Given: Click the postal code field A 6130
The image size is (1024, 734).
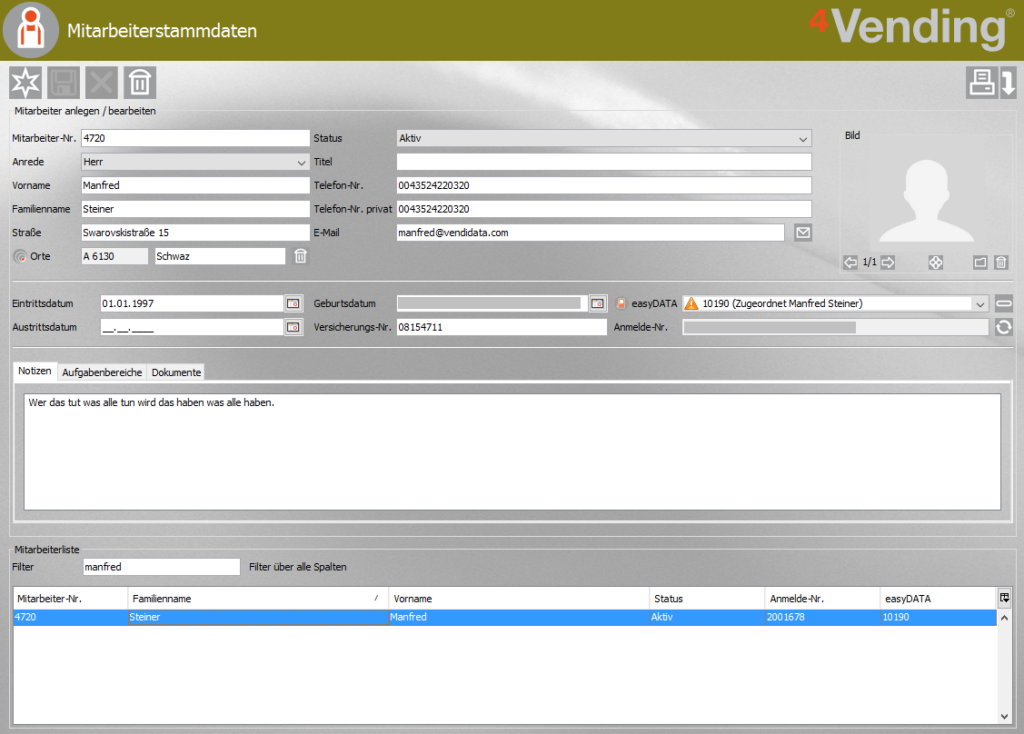Looking at the screenshot, I should 114,256.
